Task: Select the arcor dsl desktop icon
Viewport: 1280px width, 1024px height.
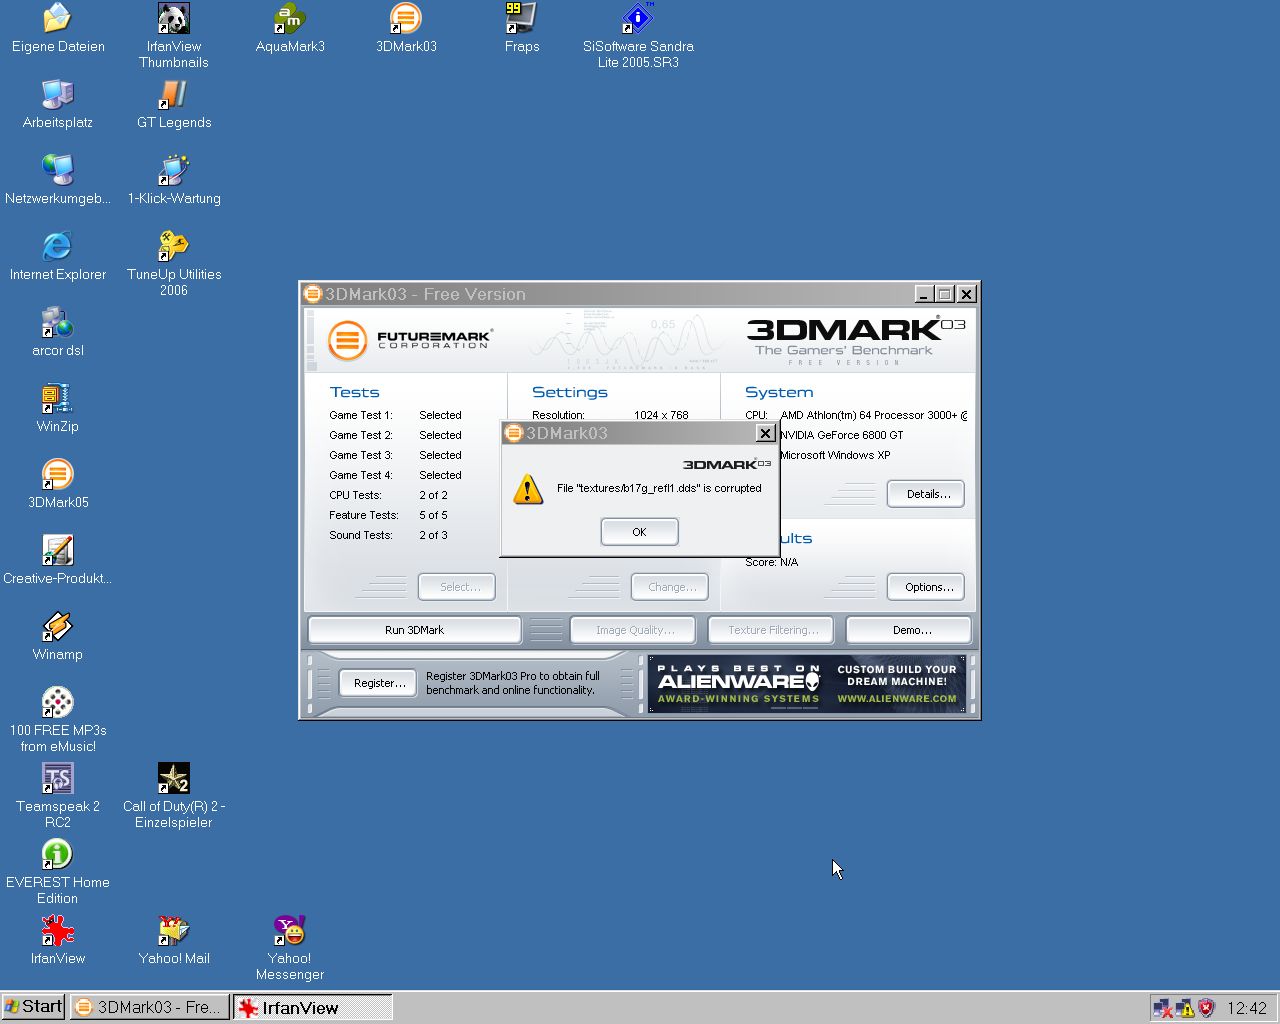Action: 58,332
